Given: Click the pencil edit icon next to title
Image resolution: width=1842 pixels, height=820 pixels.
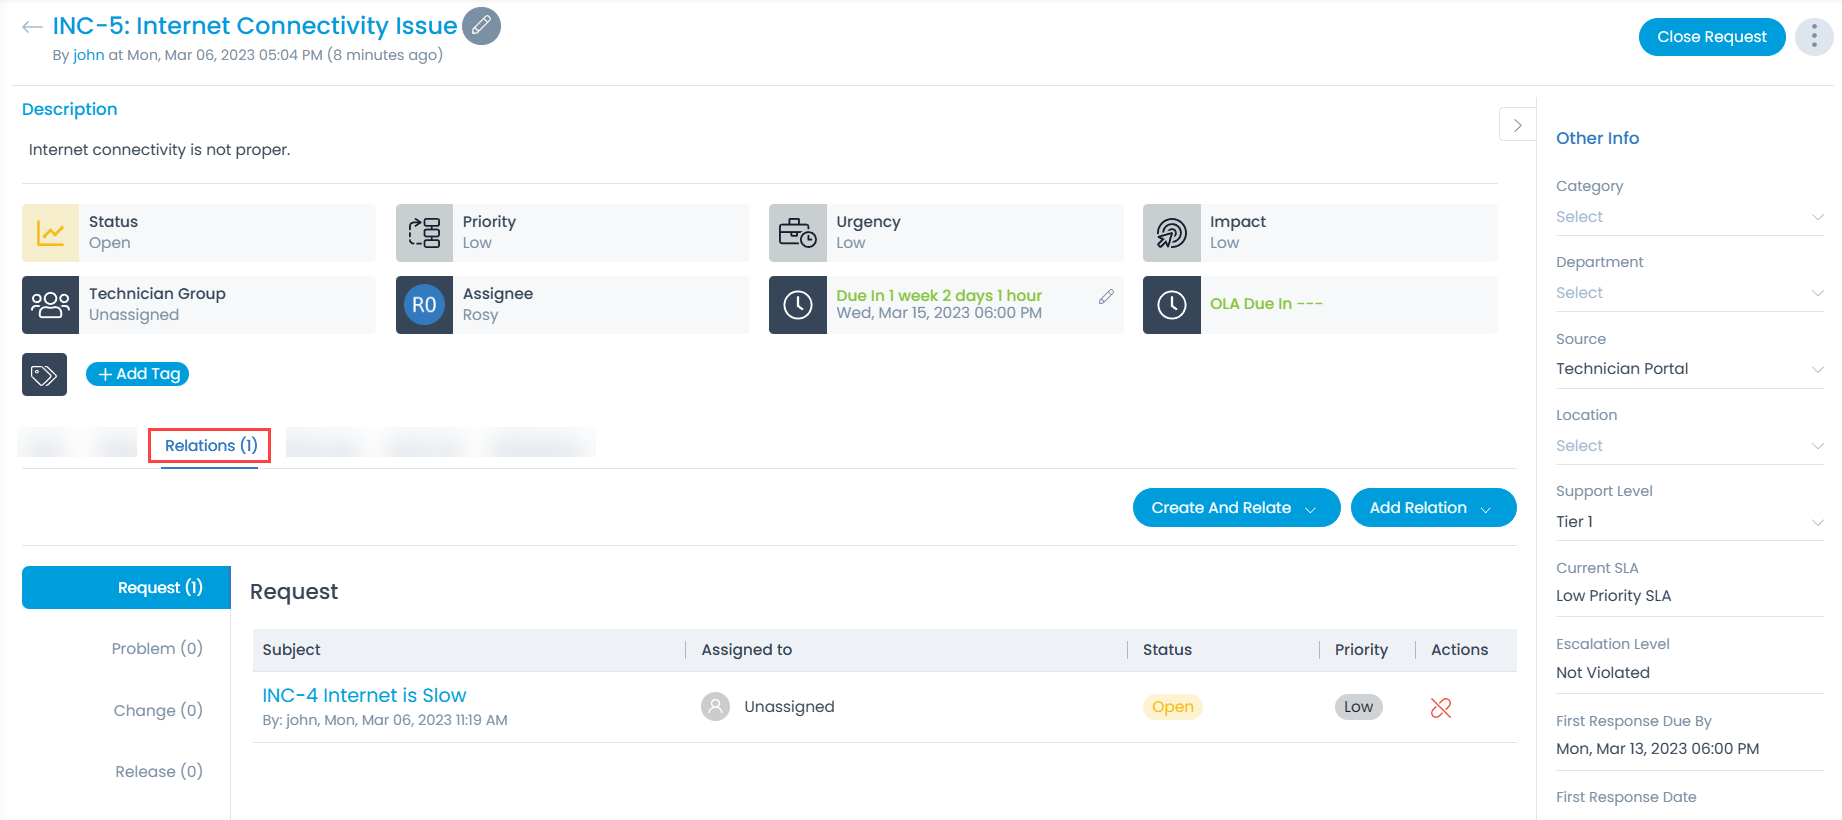Looking at the screenshot, I should 481,26.
